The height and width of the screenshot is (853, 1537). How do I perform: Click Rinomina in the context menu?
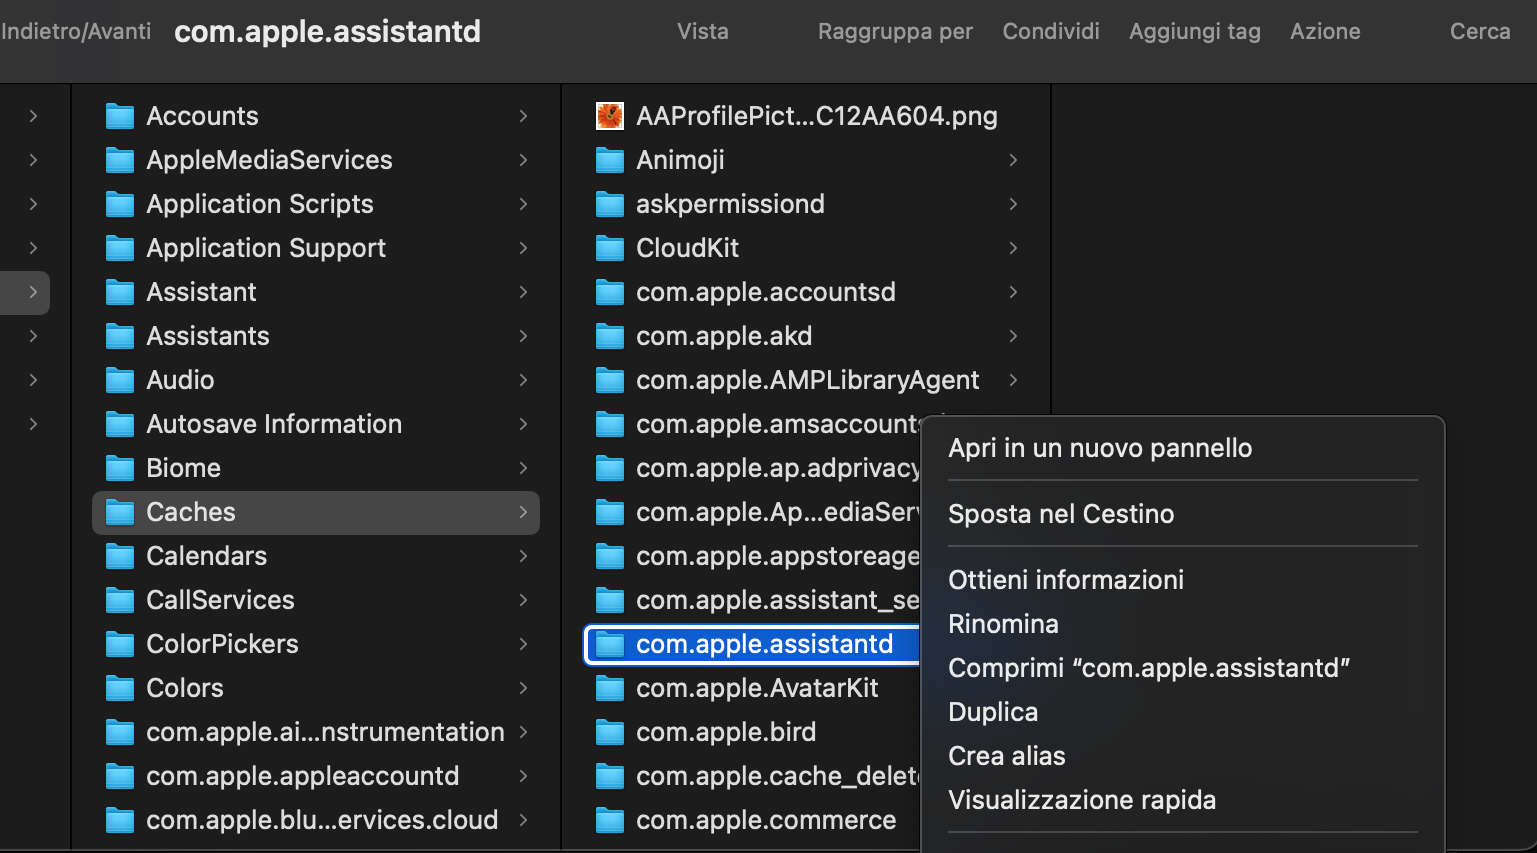(x=1003, y=623)
